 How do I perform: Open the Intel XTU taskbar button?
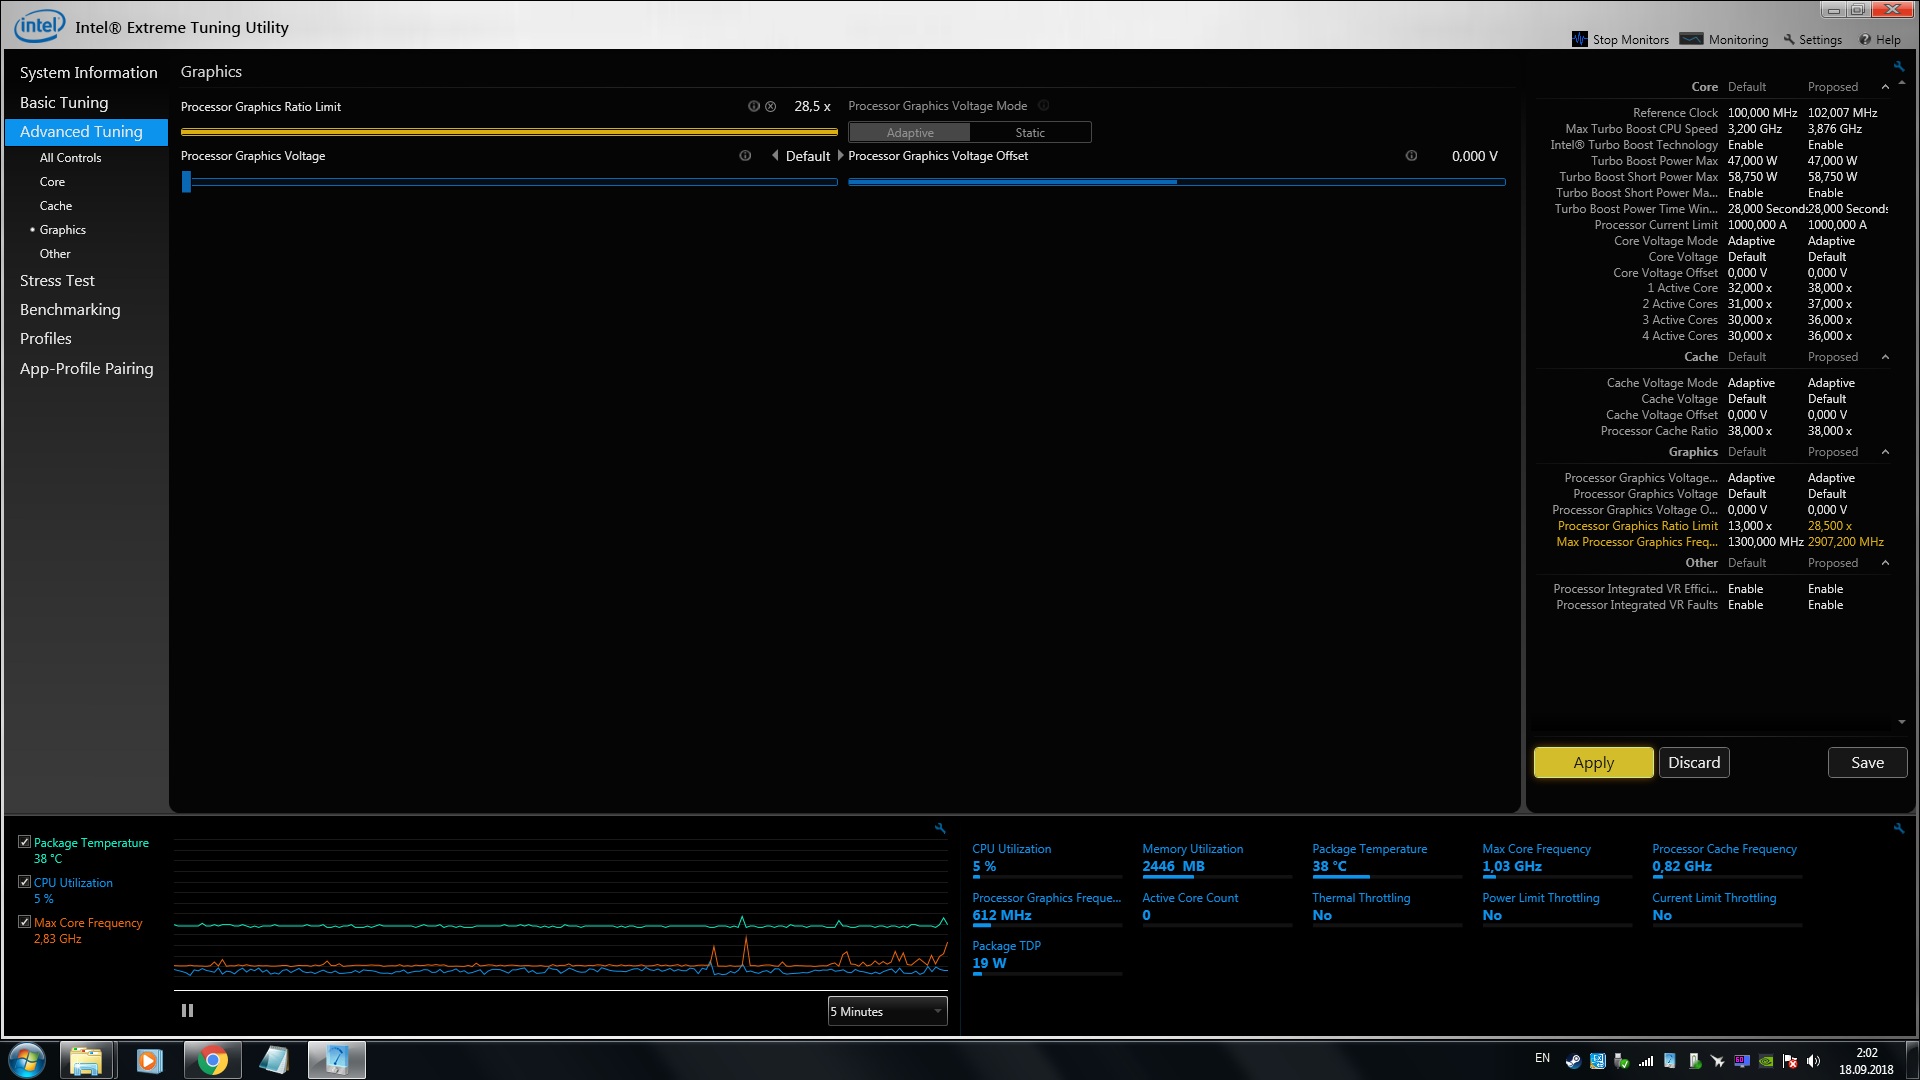click(x=336, y=1060)
